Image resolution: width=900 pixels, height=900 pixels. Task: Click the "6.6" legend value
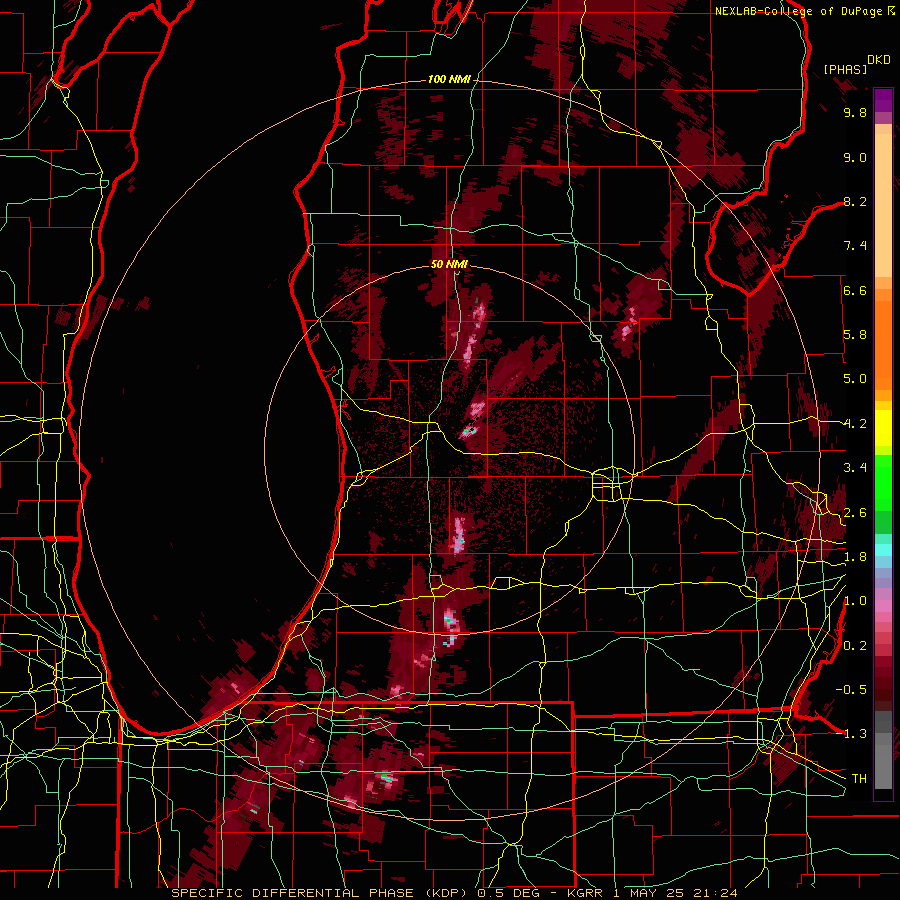[x=855, y=291]
